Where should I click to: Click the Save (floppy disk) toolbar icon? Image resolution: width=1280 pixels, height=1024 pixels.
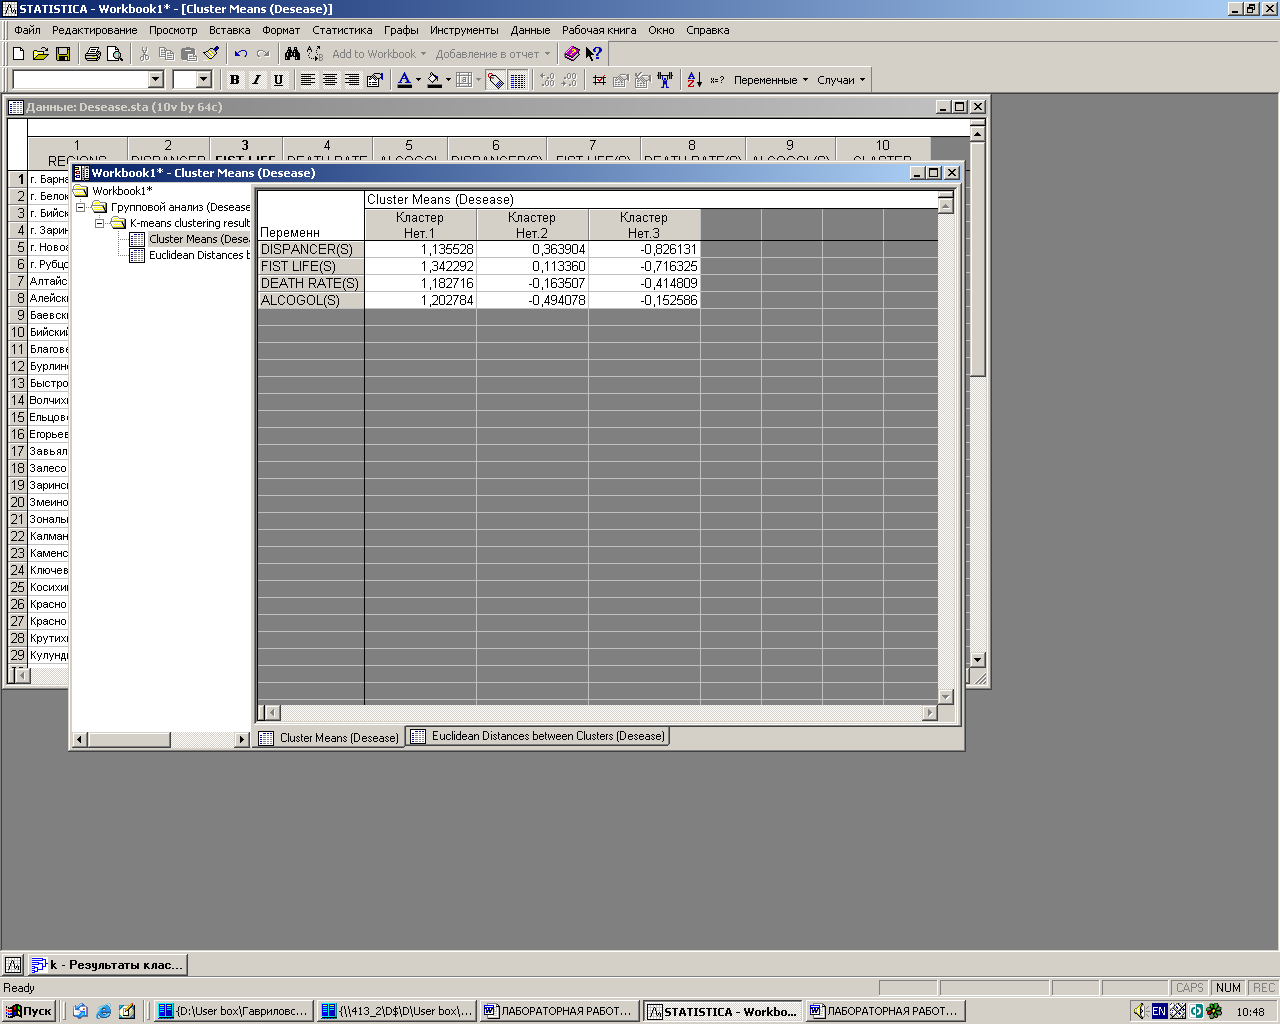pos(62,54)
